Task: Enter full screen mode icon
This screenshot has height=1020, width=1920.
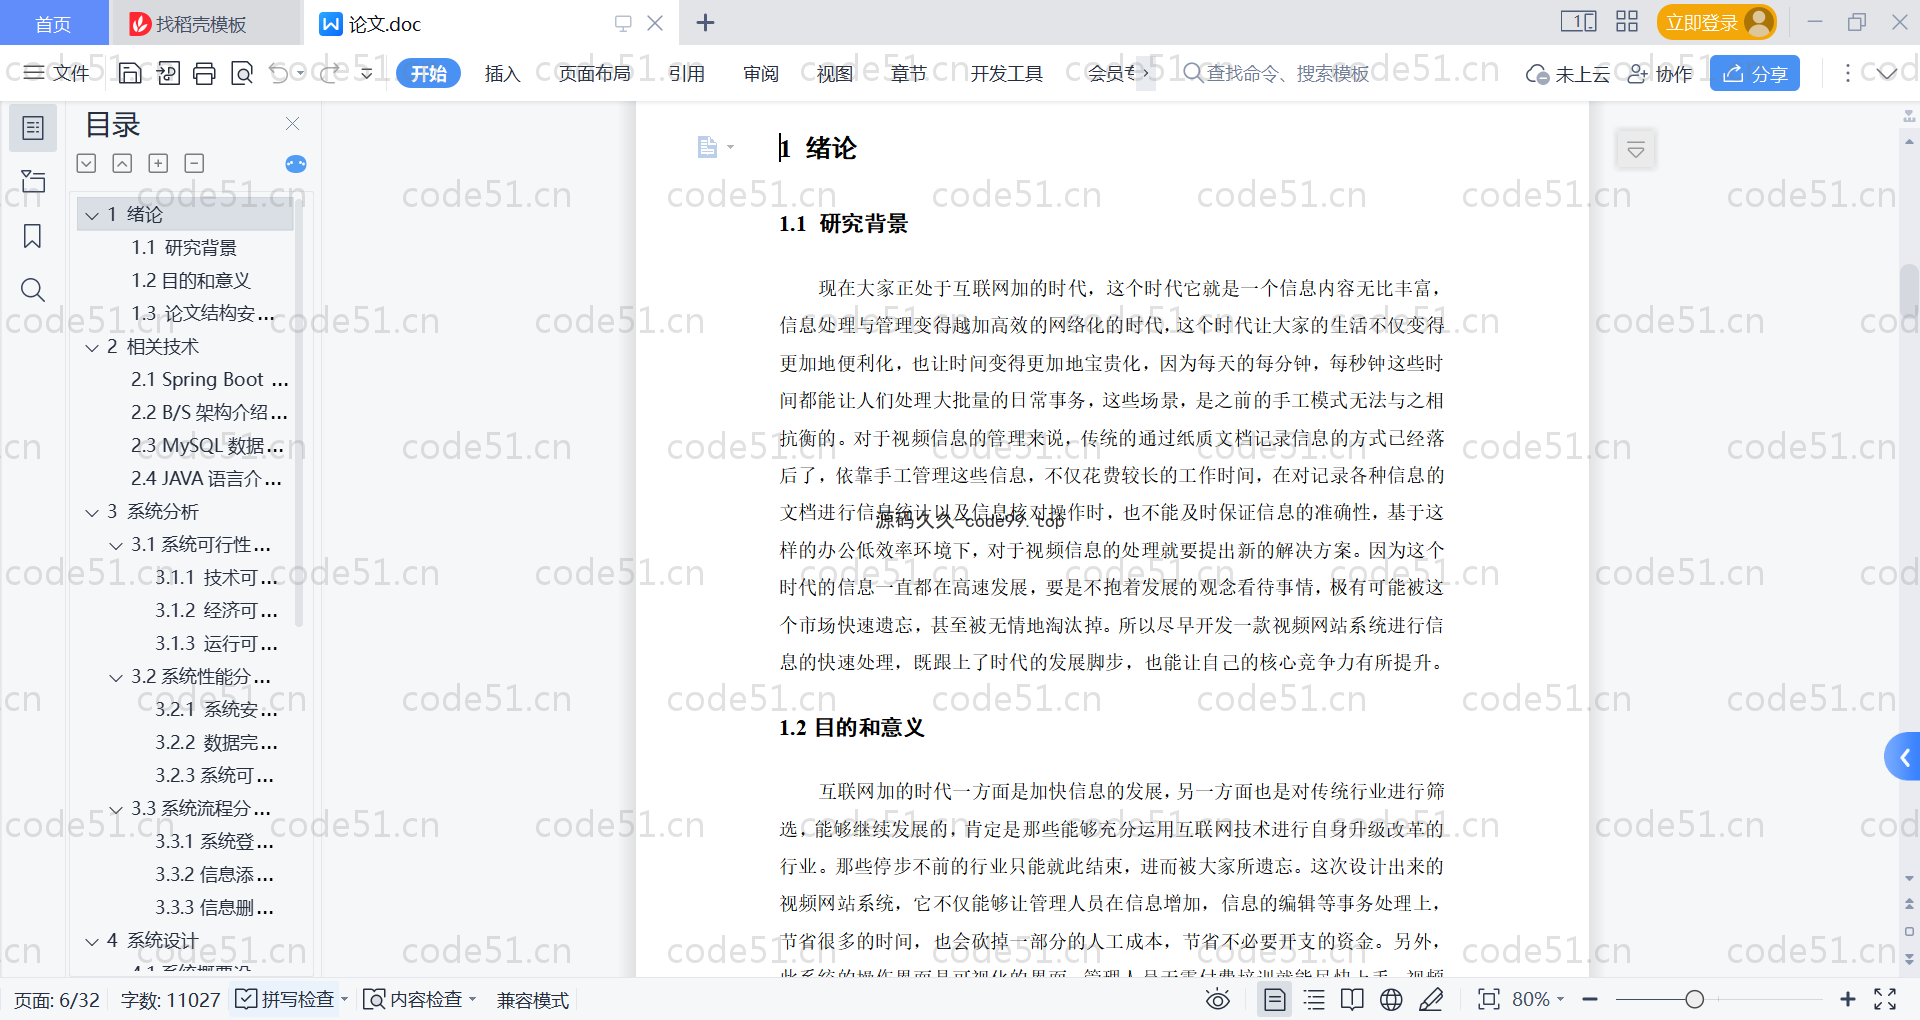Action: [1885, 999]
